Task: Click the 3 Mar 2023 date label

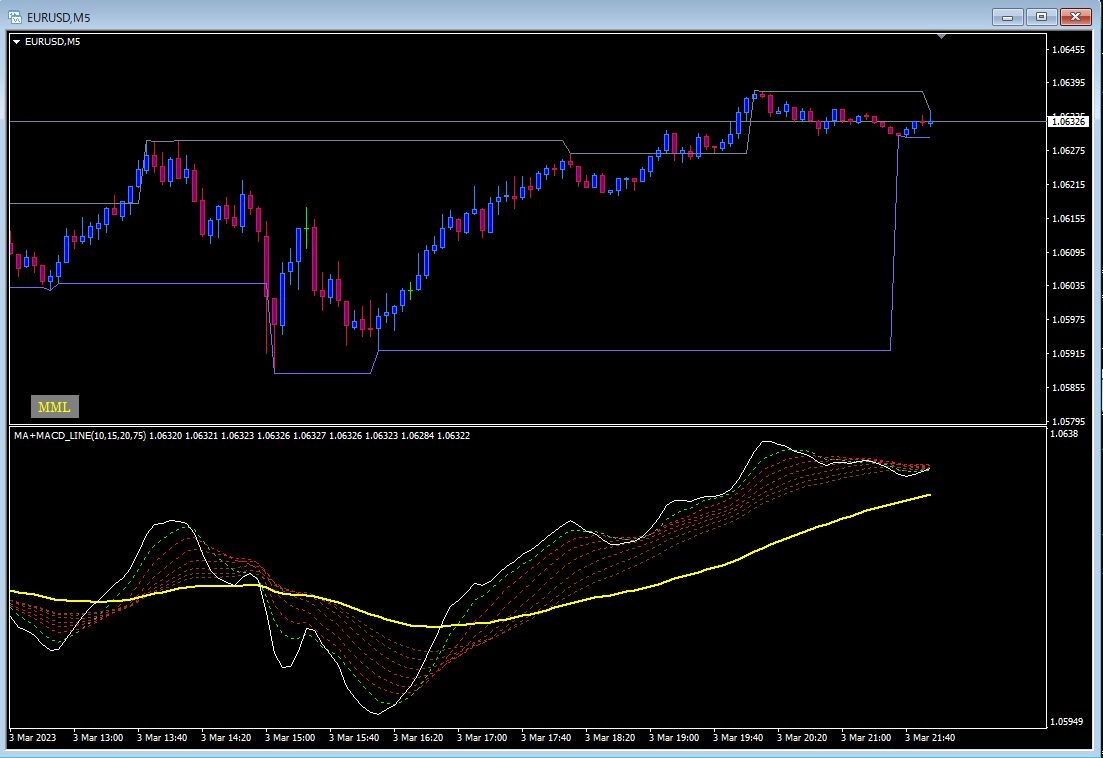Action: 35,738
